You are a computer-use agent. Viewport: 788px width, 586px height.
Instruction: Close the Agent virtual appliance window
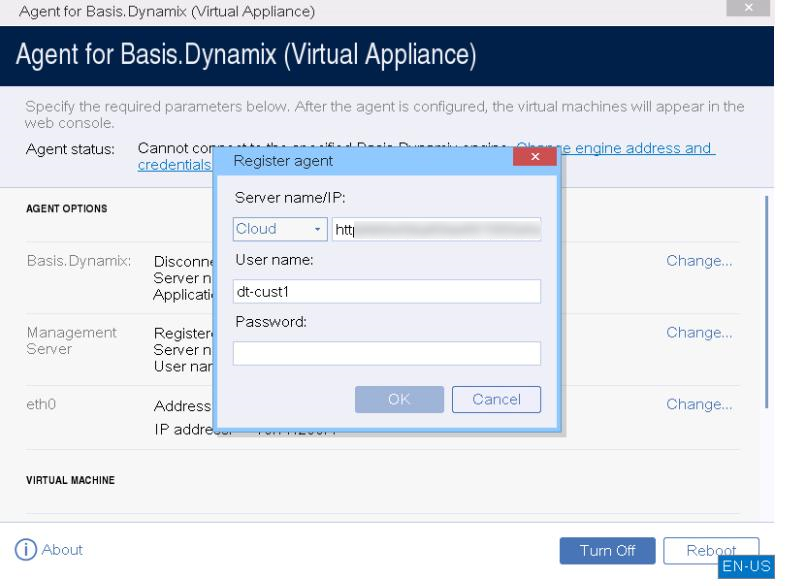pyautogui.click(x=748, y=8)
